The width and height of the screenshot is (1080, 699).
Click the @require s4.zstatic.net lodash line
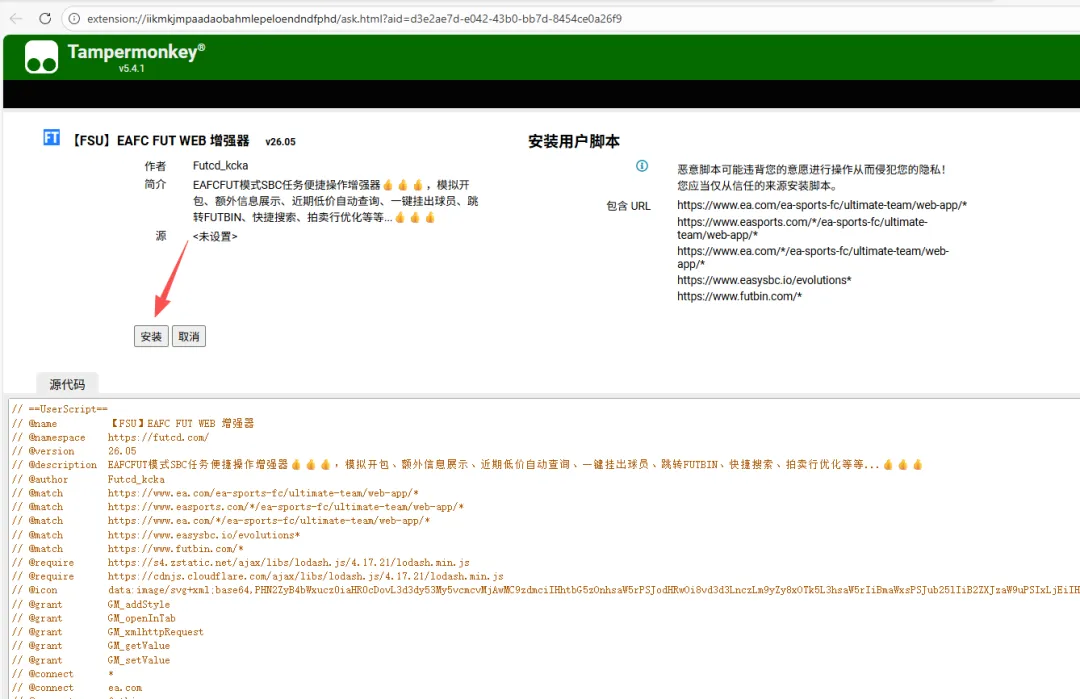click(241, 563)
